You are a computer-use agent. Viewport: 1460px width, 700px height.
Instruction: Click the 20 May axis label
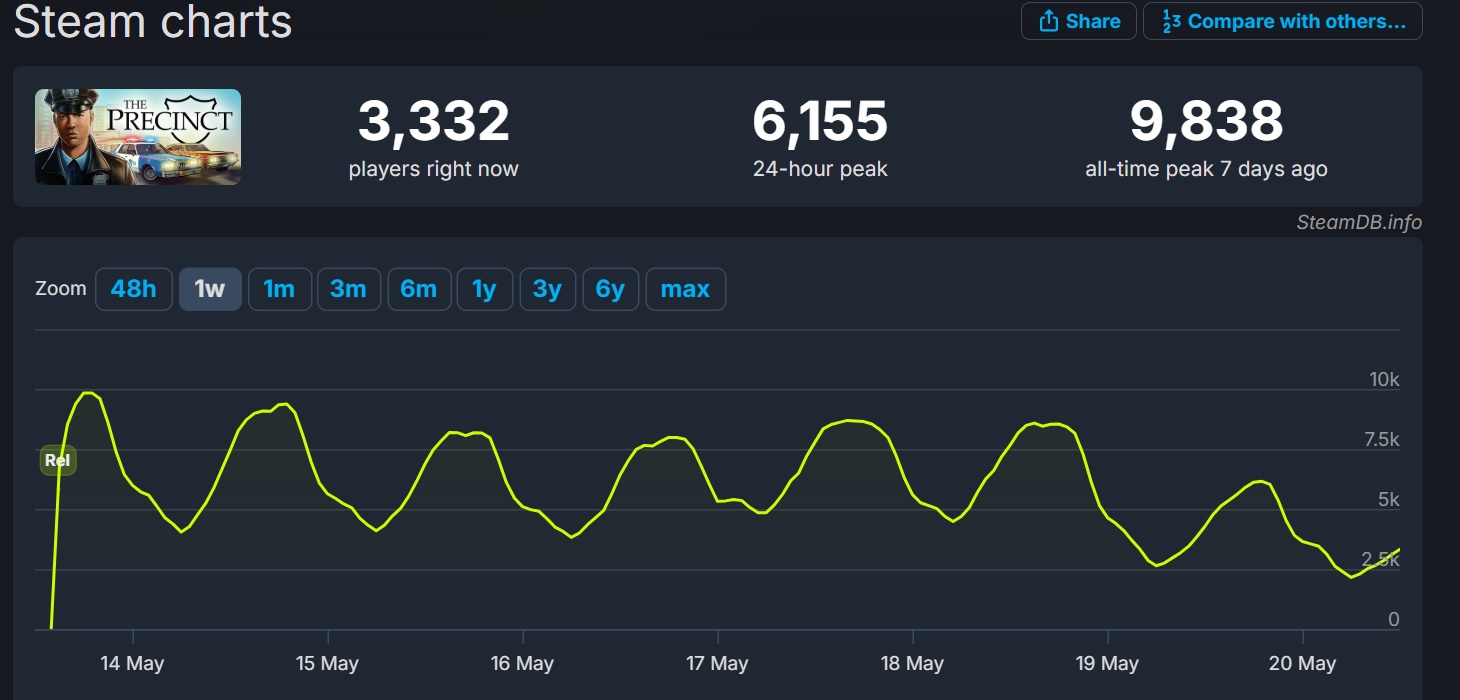click(1303, 663)
